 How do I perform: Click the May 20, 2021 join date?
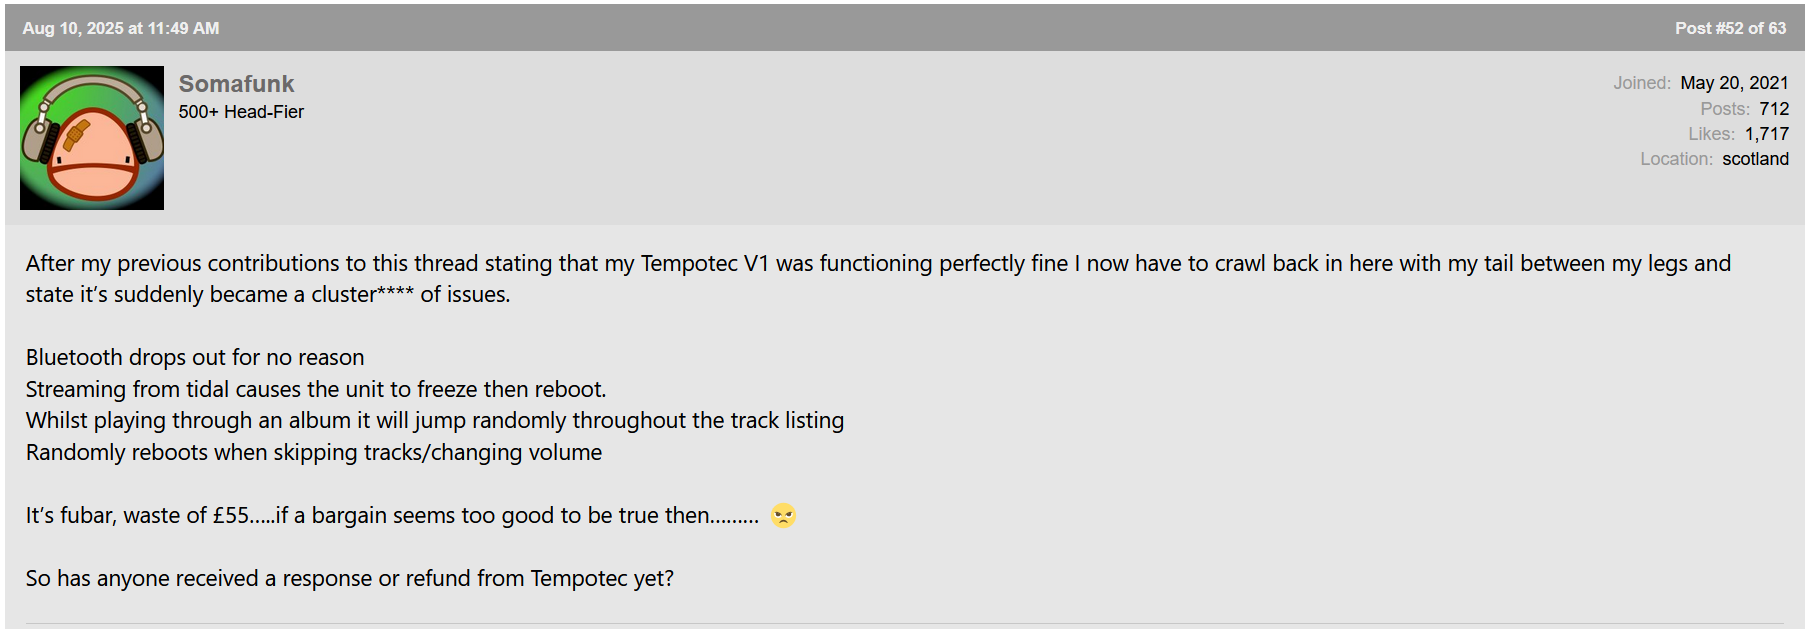[1734, 83]
